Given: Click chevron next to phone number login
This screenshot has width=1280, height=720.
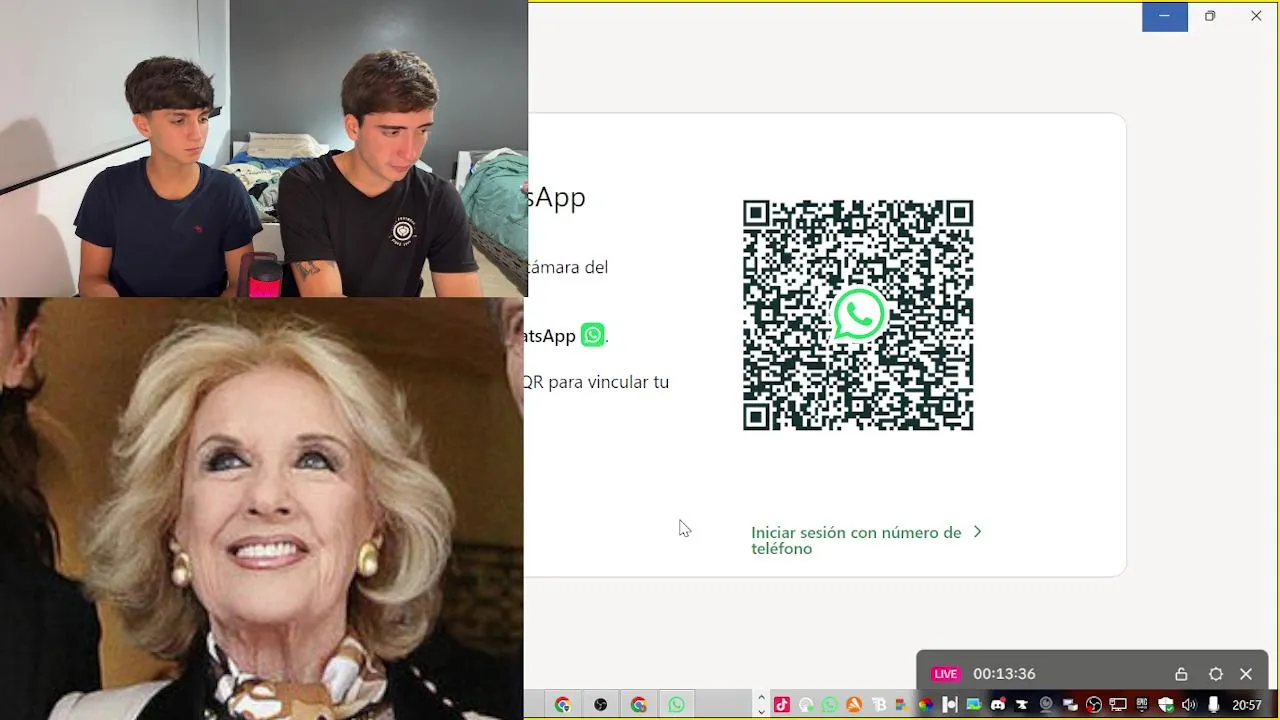Looking at the screenshot, I should (x=977, y=532).
